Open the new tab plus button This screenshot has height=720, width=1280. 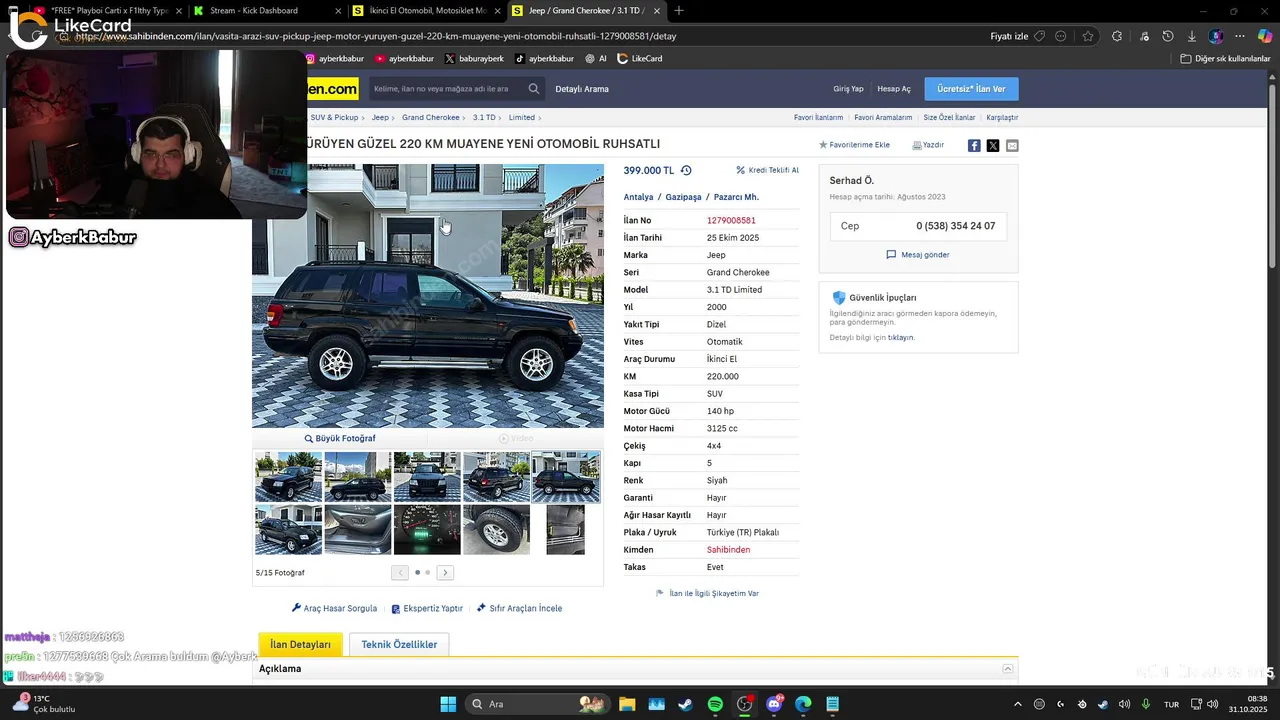pos(679,11)
